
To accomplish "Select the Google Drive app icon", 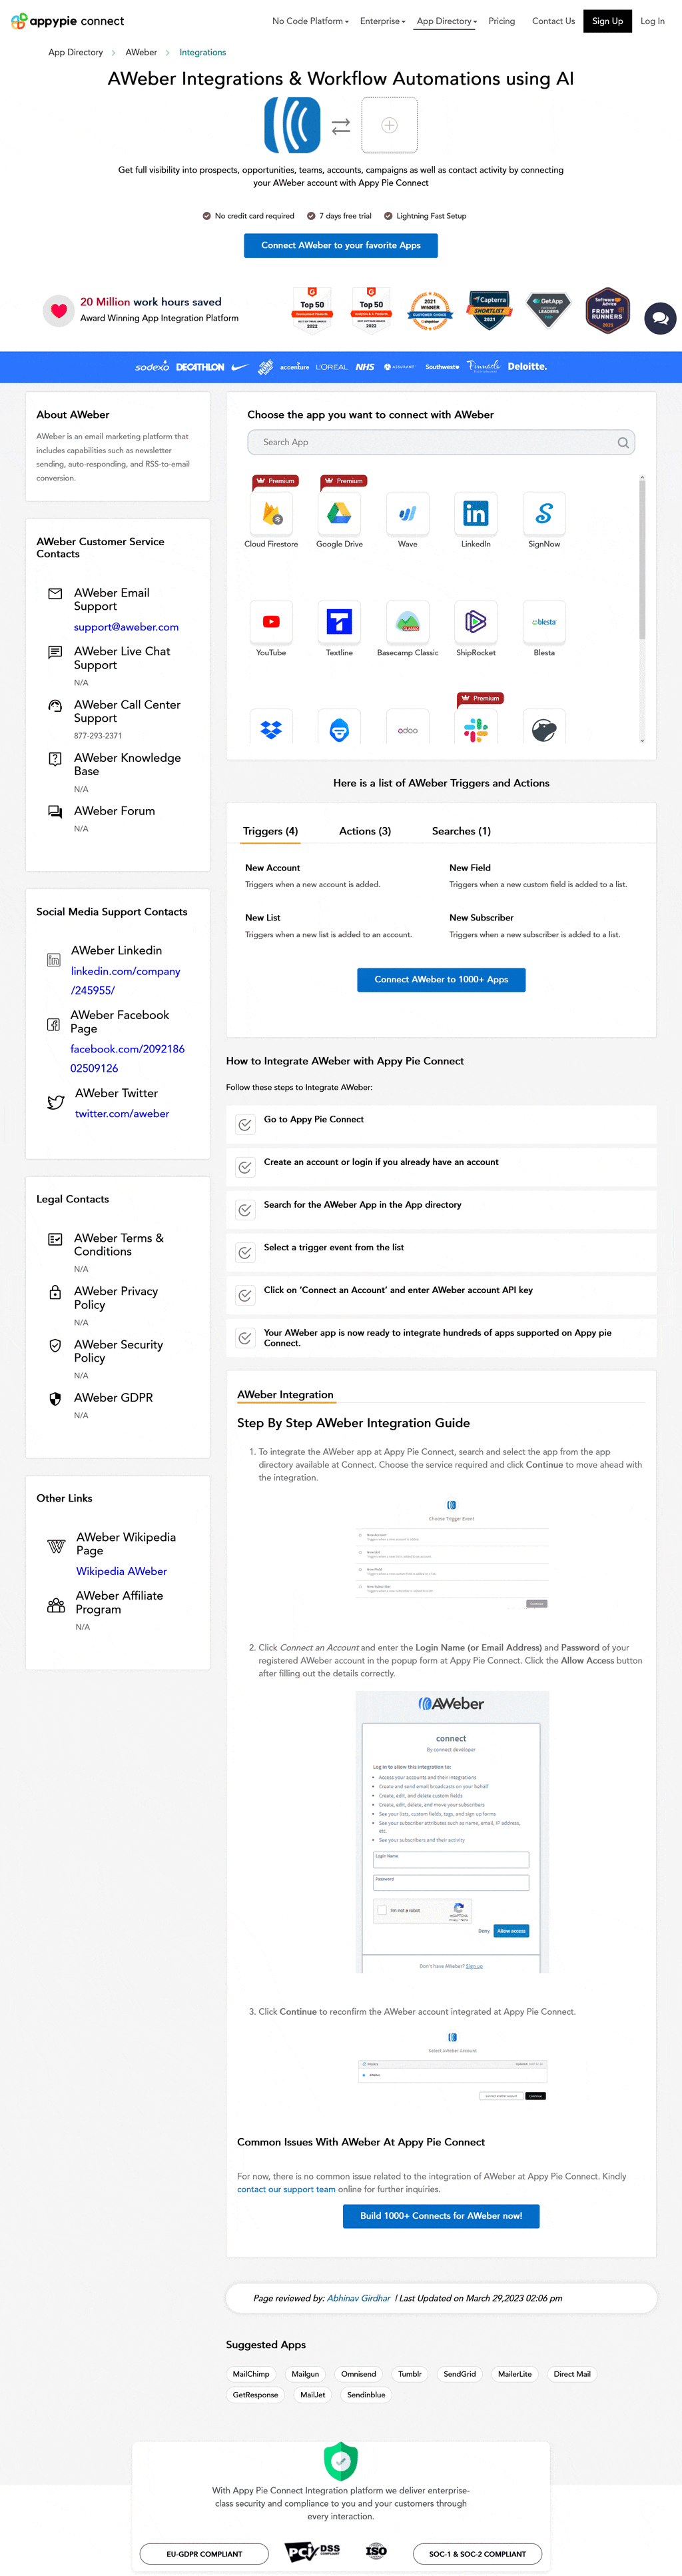I will 339,514.
